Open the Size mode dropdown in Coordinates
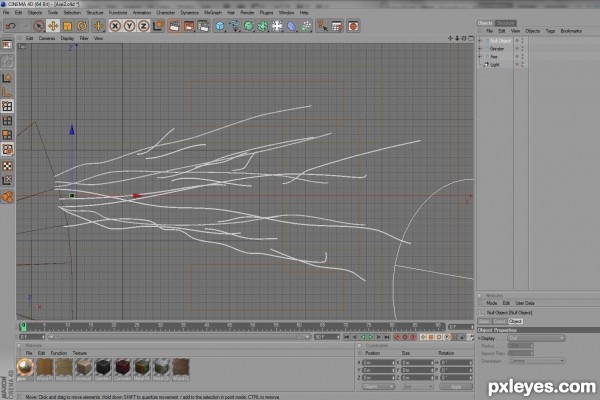This screenshot has width=600, height=400. (417, 387)
